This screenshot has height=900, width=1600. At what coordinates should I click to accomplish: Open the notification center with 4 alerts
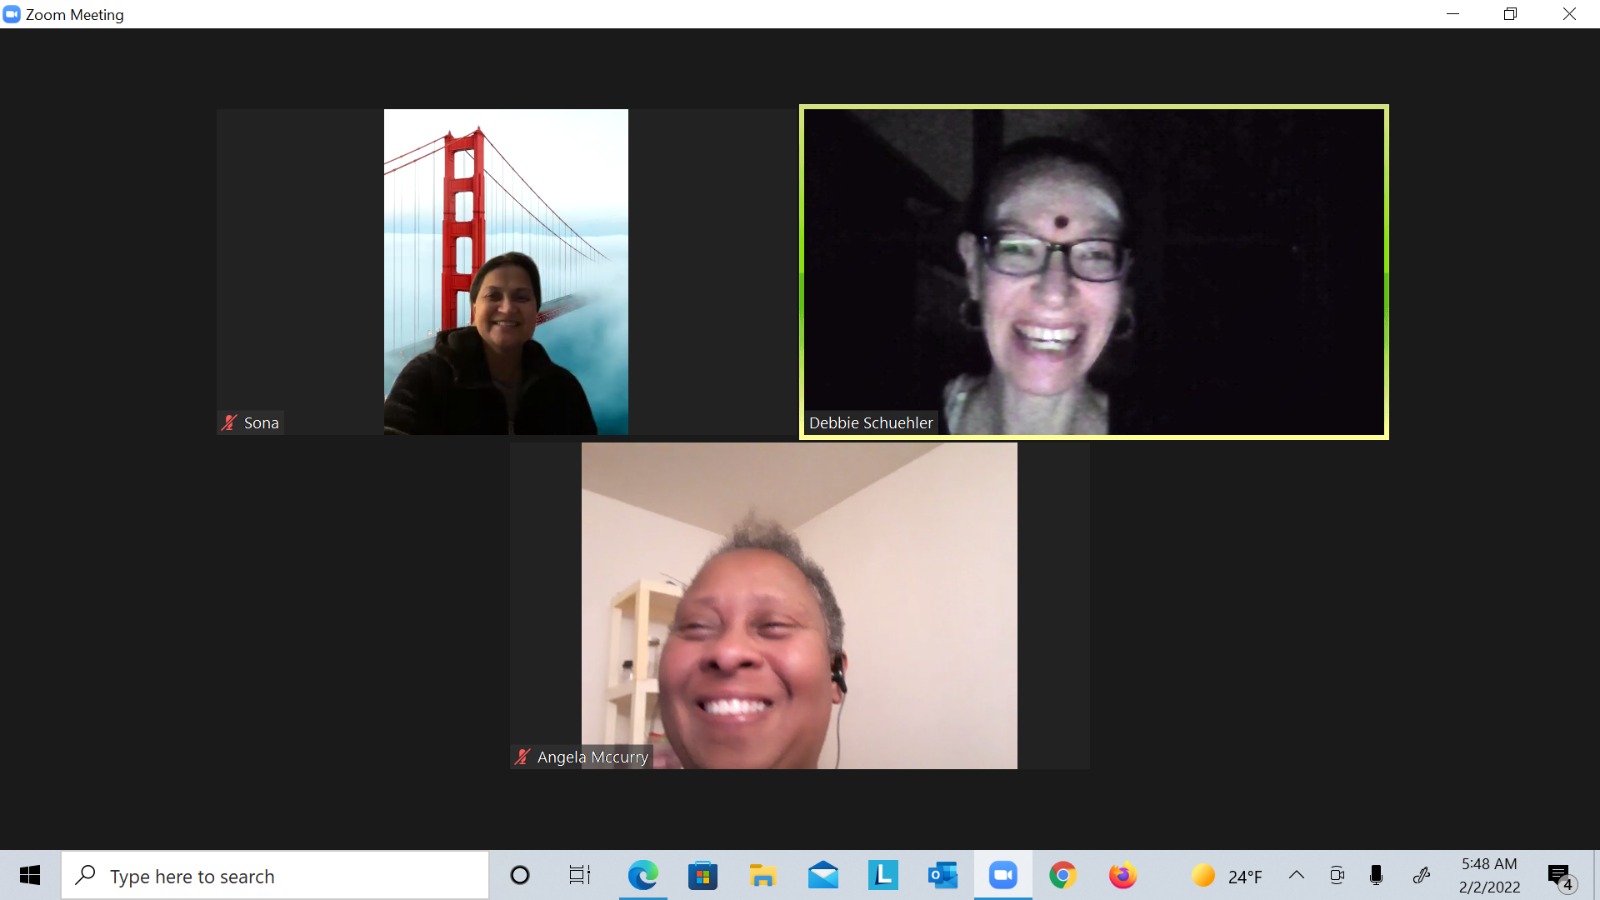[1560, 877]
